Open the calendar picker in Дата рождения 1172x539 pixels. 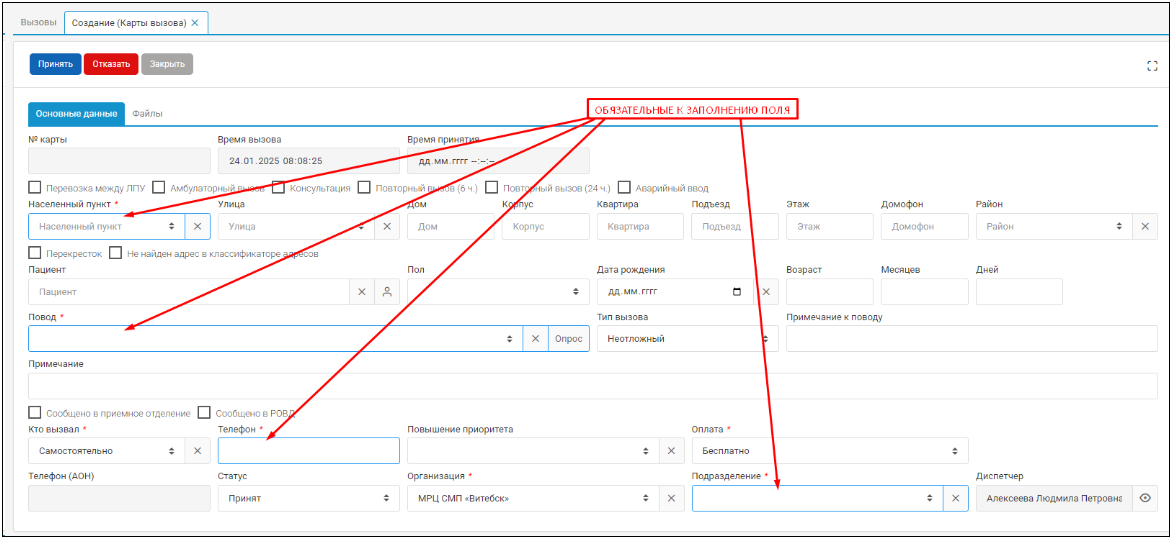(x=737, y=292)
